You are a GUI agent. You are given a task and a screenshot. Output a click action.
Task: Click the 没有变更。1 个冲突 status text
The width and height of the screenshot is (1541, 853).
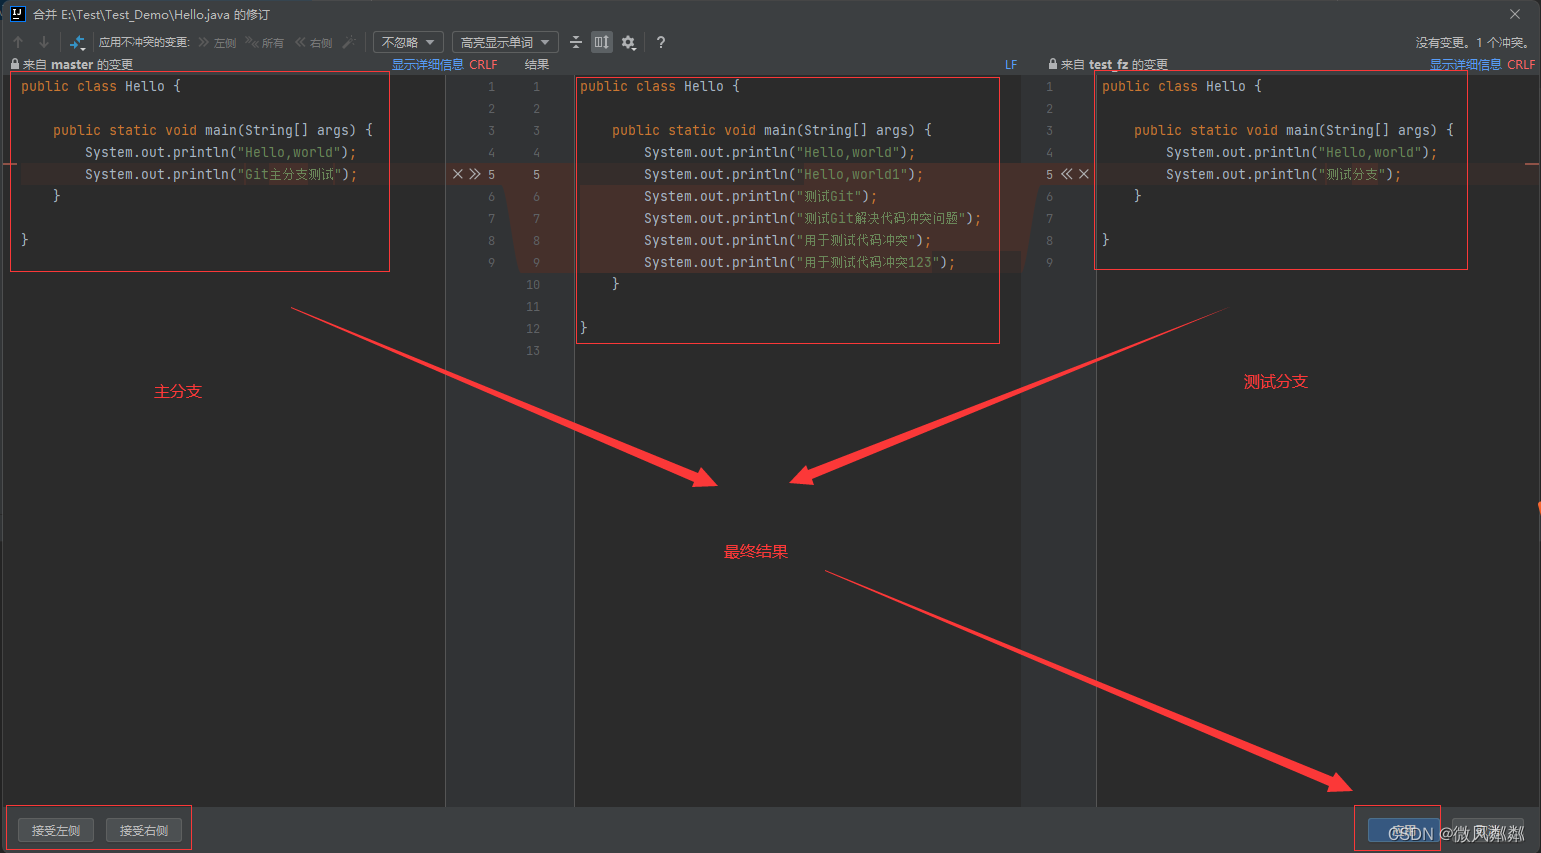1472,42
